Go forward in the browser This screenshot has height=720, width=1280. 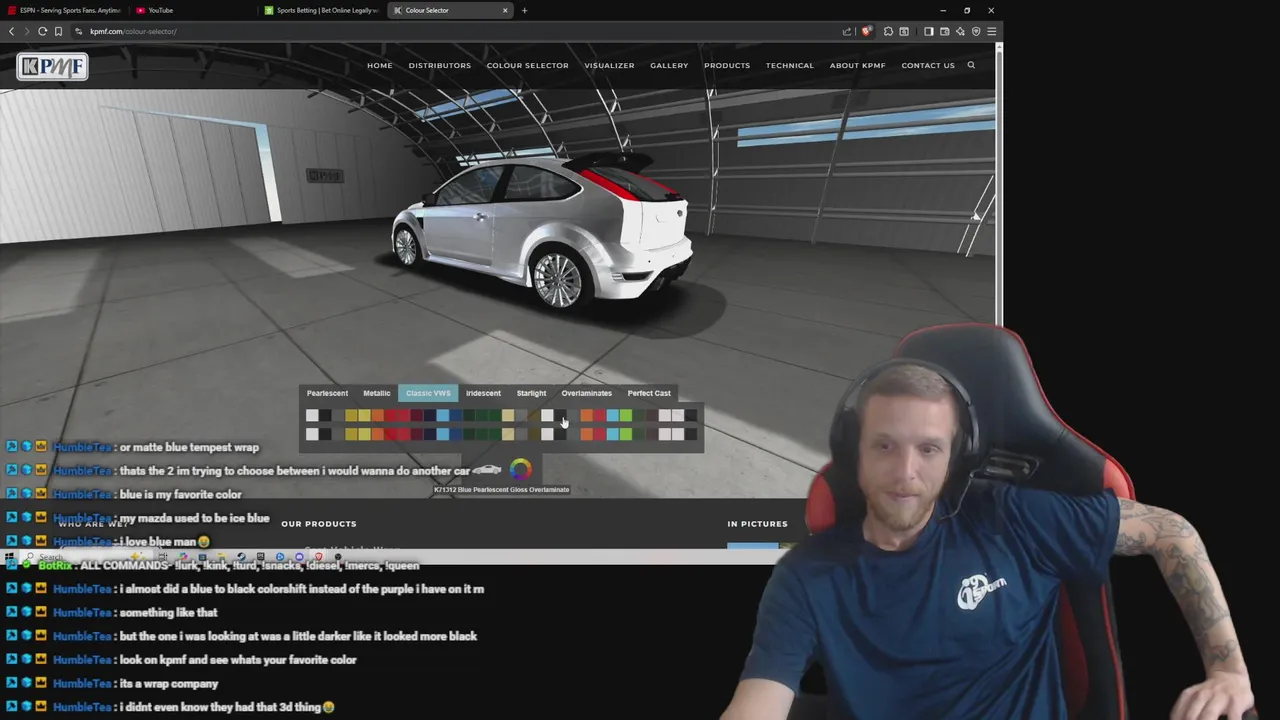[x=27, y=31]
